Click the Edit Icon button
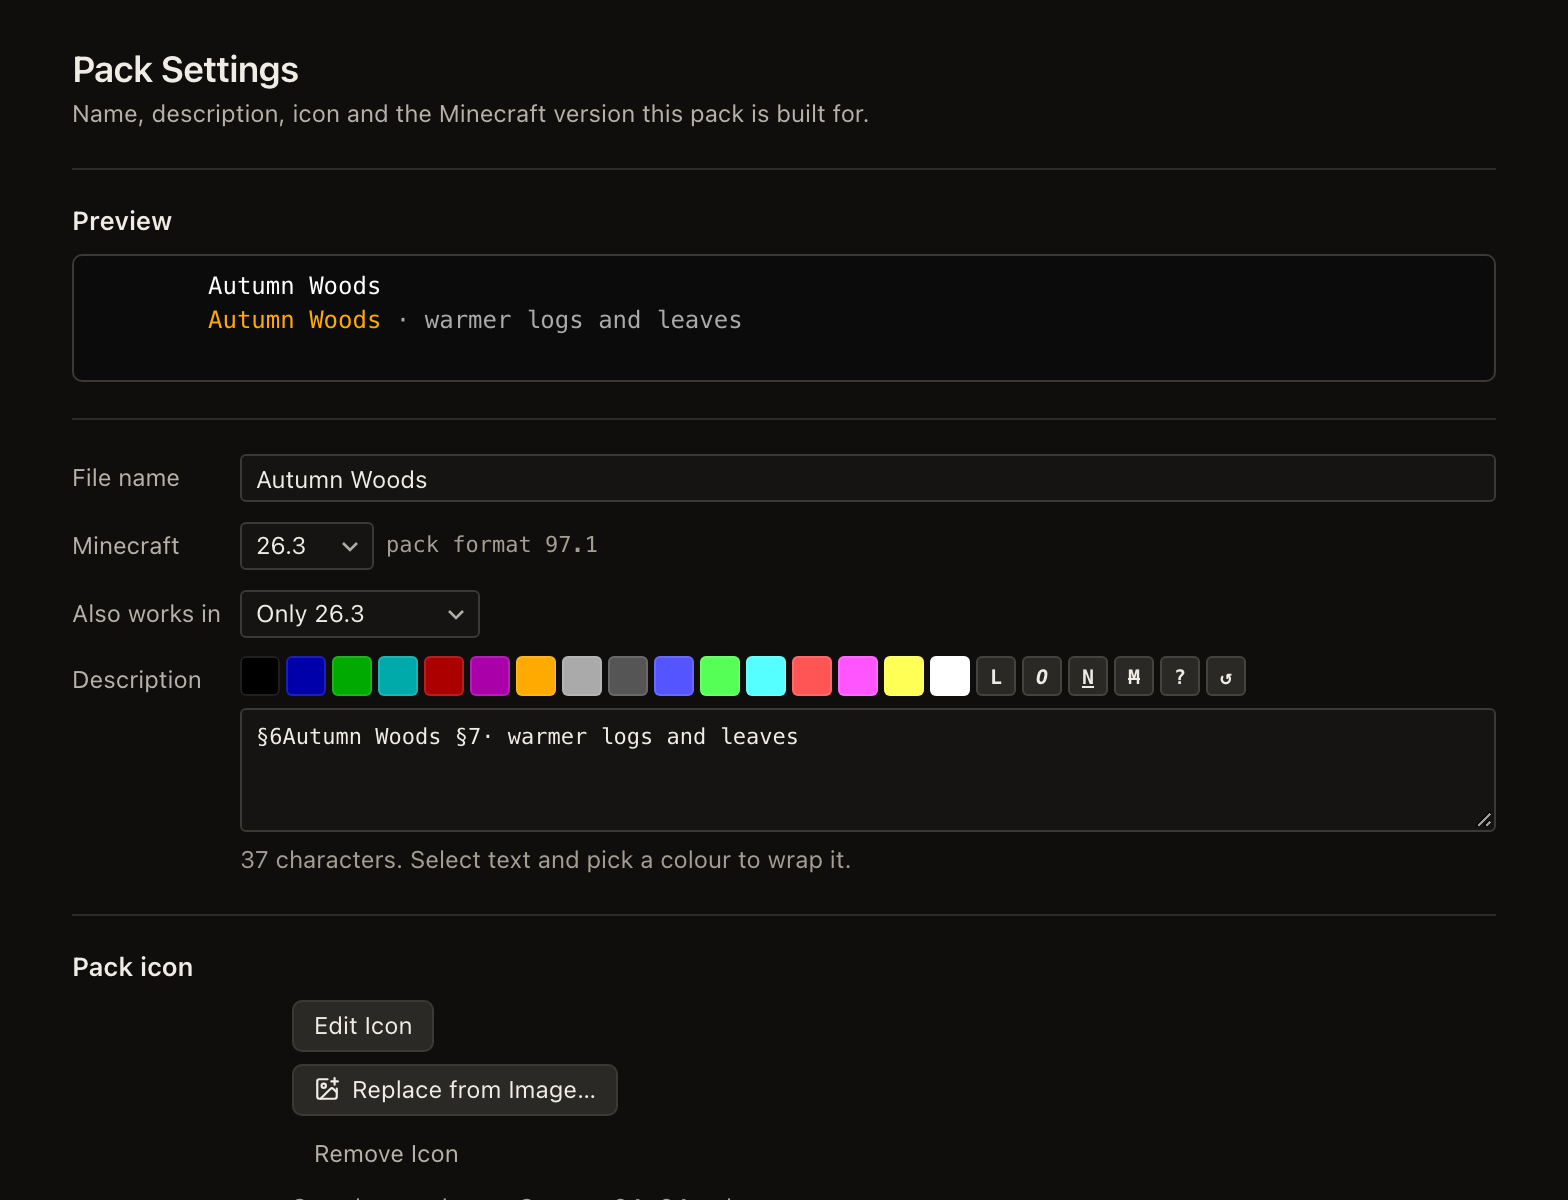The image size is (1568, 1200). pos(363,1026)
